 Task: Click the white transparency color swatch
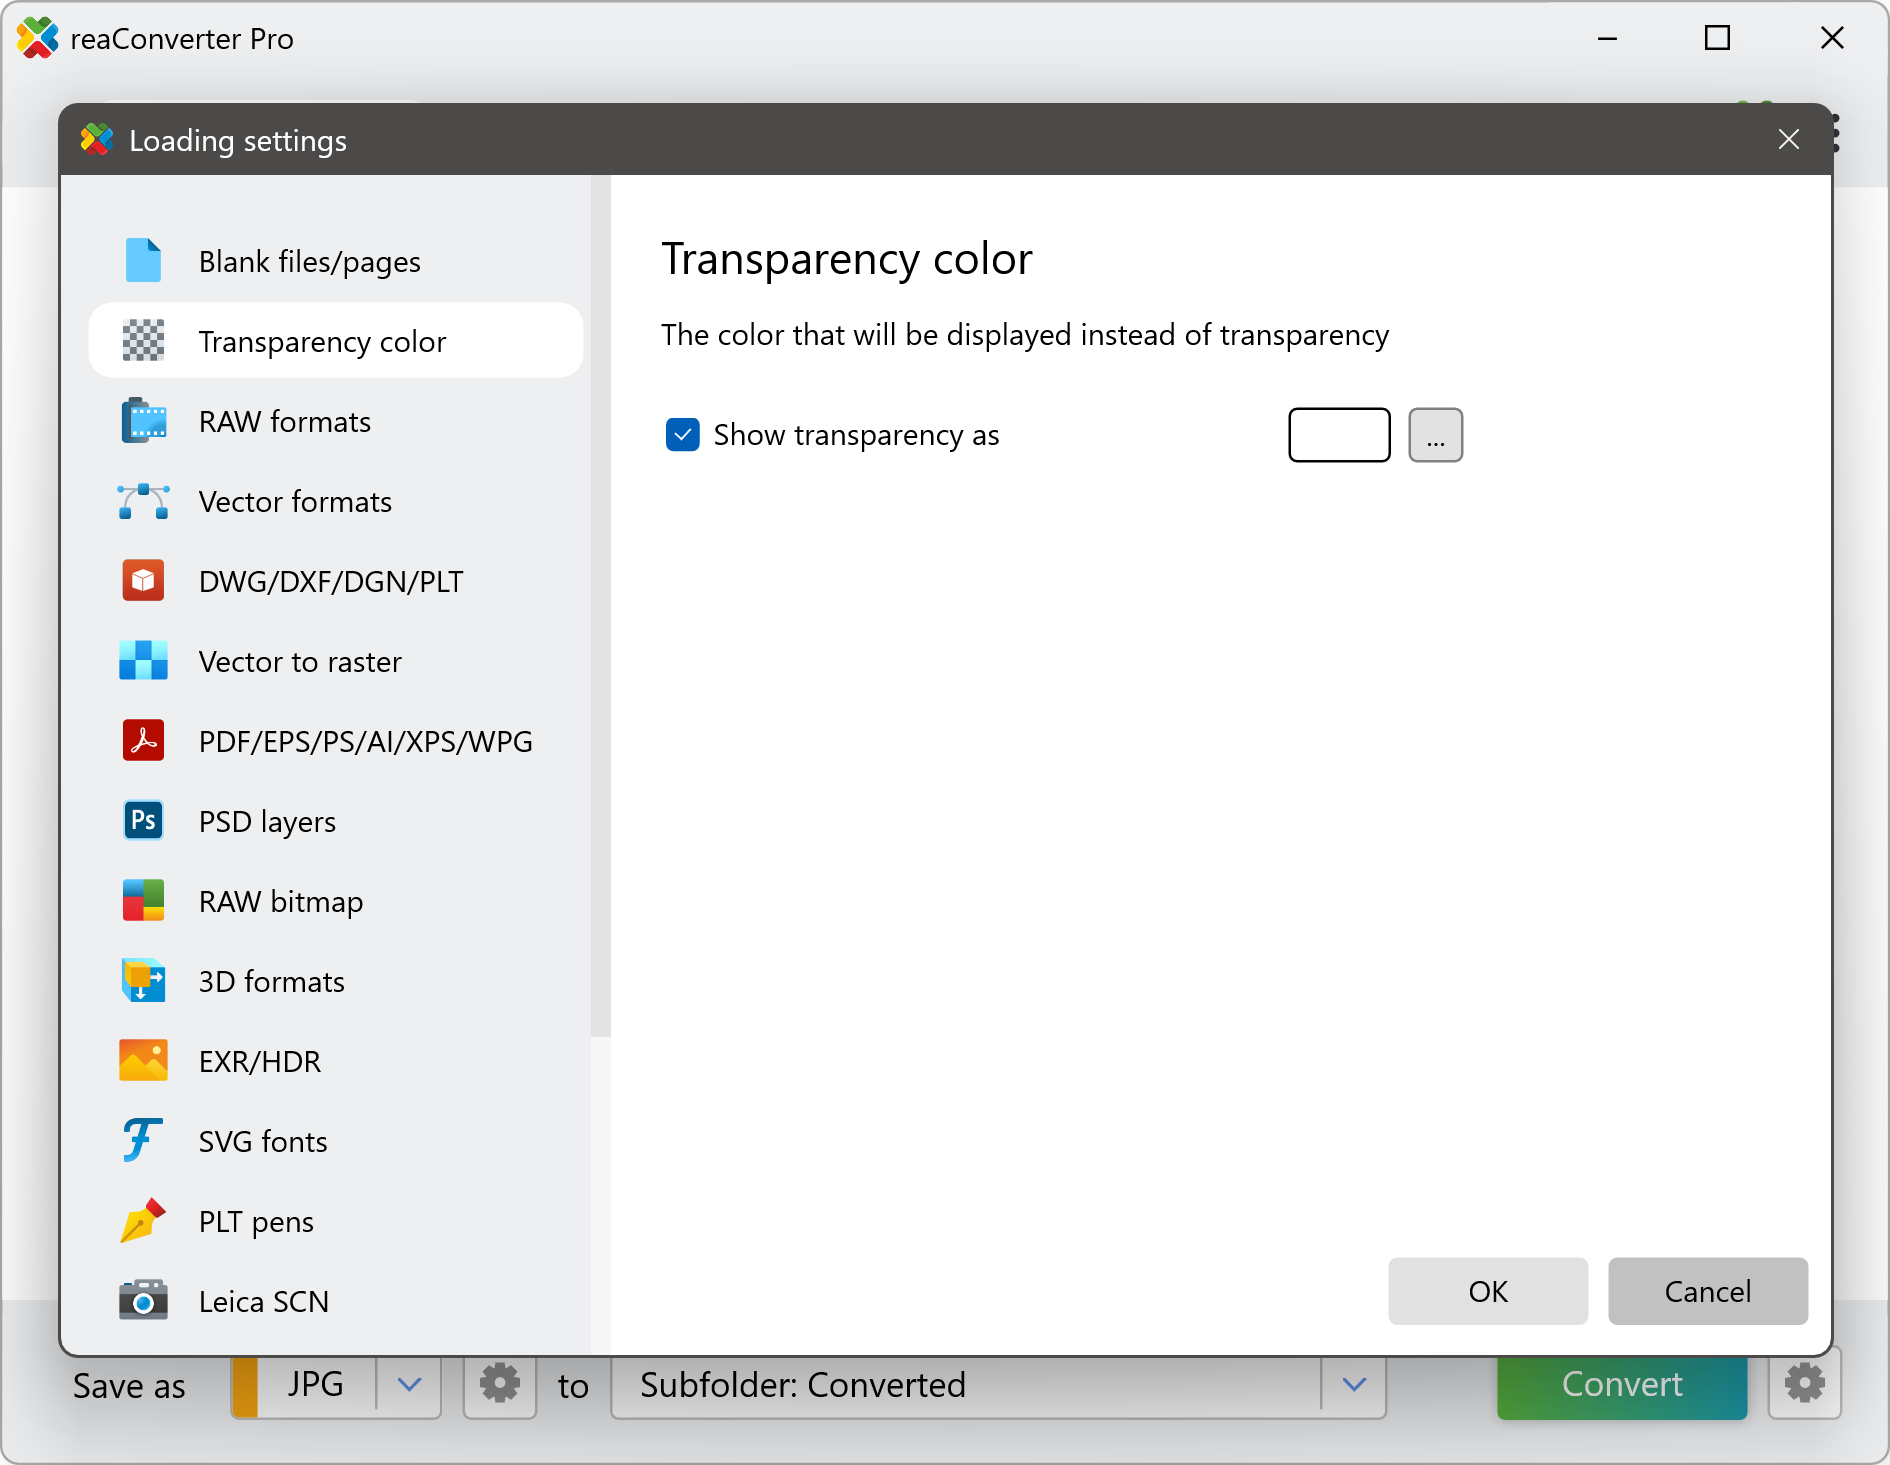point(1339,435)
